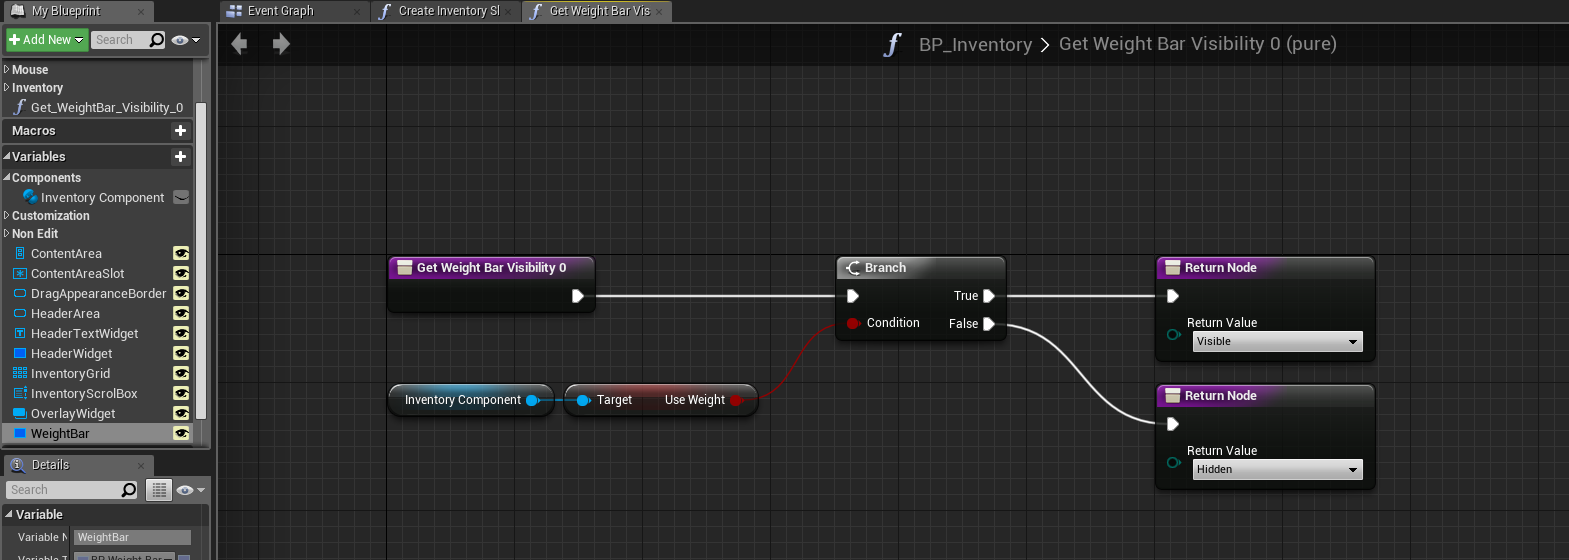This screenshot has height=560, width=1569.
Task: Open My Blueprint view options eye dropdown
Action: (x=186, y=40)
